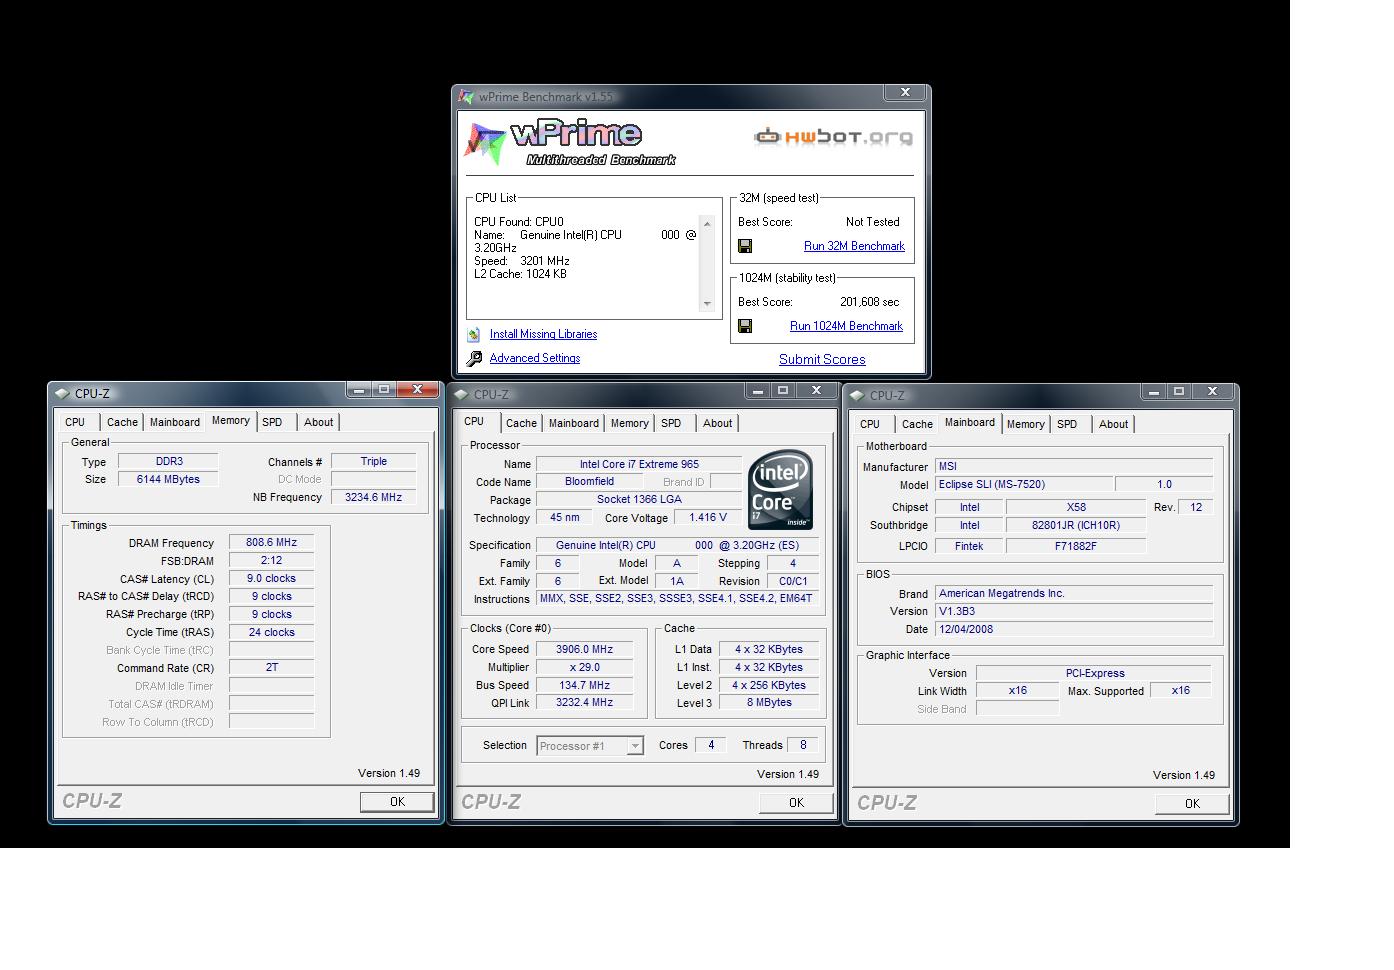Click the Advanced Settings wrench icon
Screen dimensions: 1394x970
click(475, 358)
